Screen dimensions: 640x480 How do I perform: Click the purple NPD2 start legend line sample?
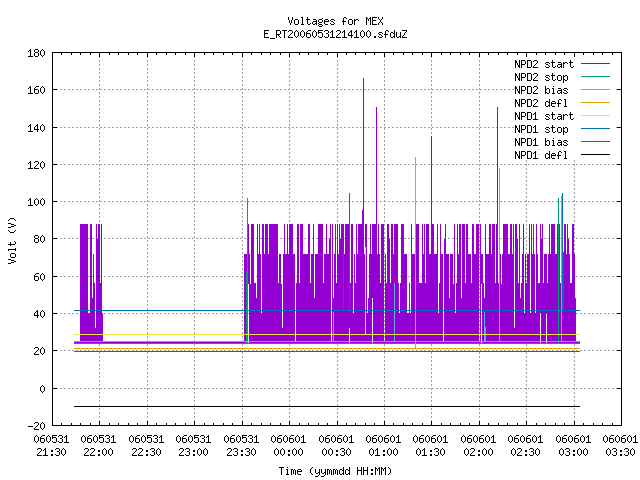pos(595,64)
